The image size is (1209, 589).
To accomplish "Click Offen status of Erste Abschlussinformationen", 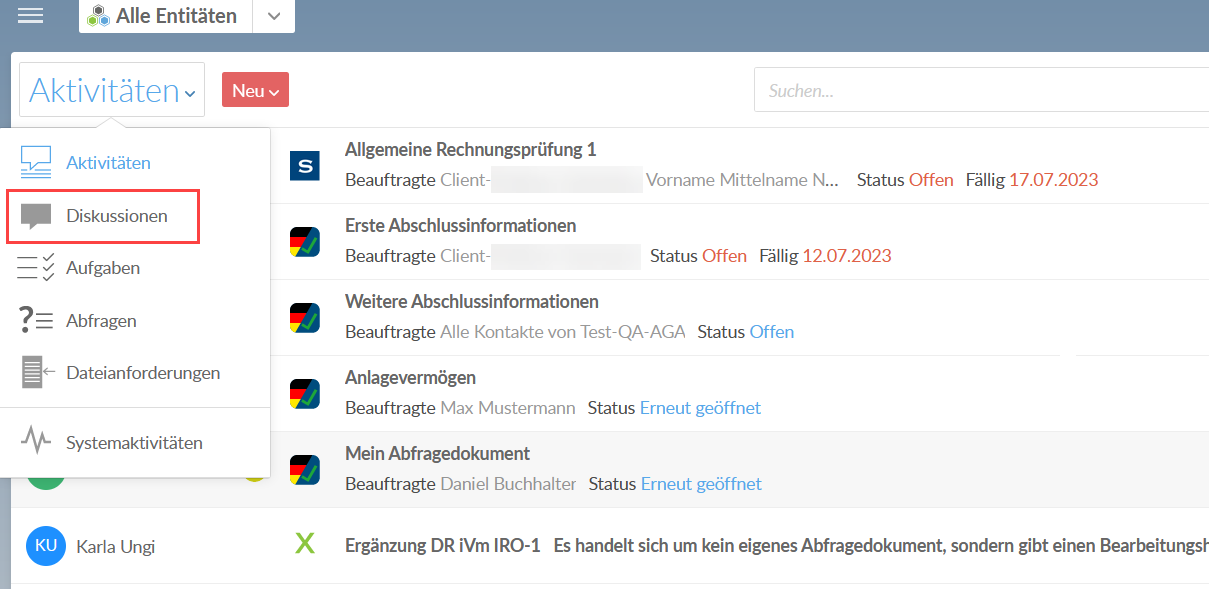I will pos(724,256).
